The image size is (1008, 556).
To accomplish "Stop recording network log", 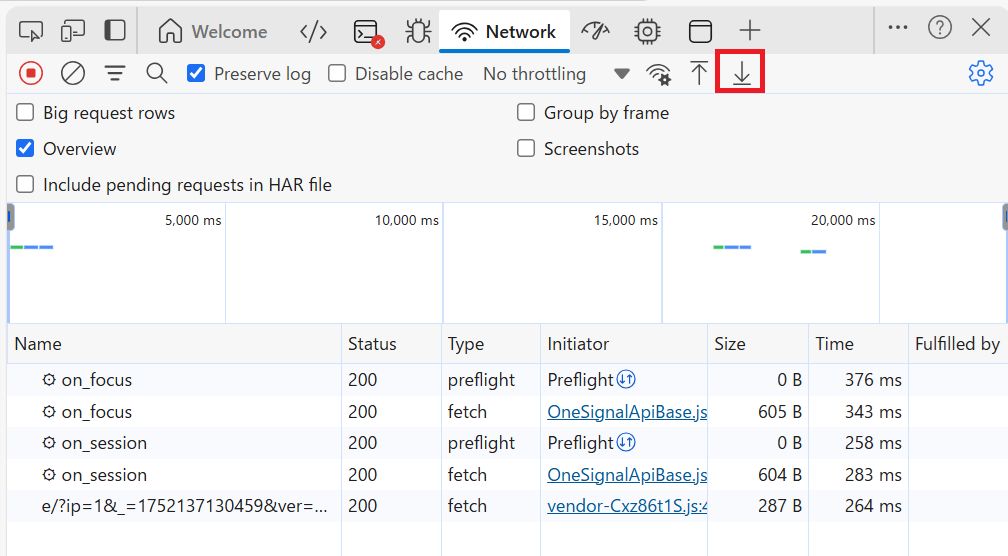I will [x=31, y=73].
